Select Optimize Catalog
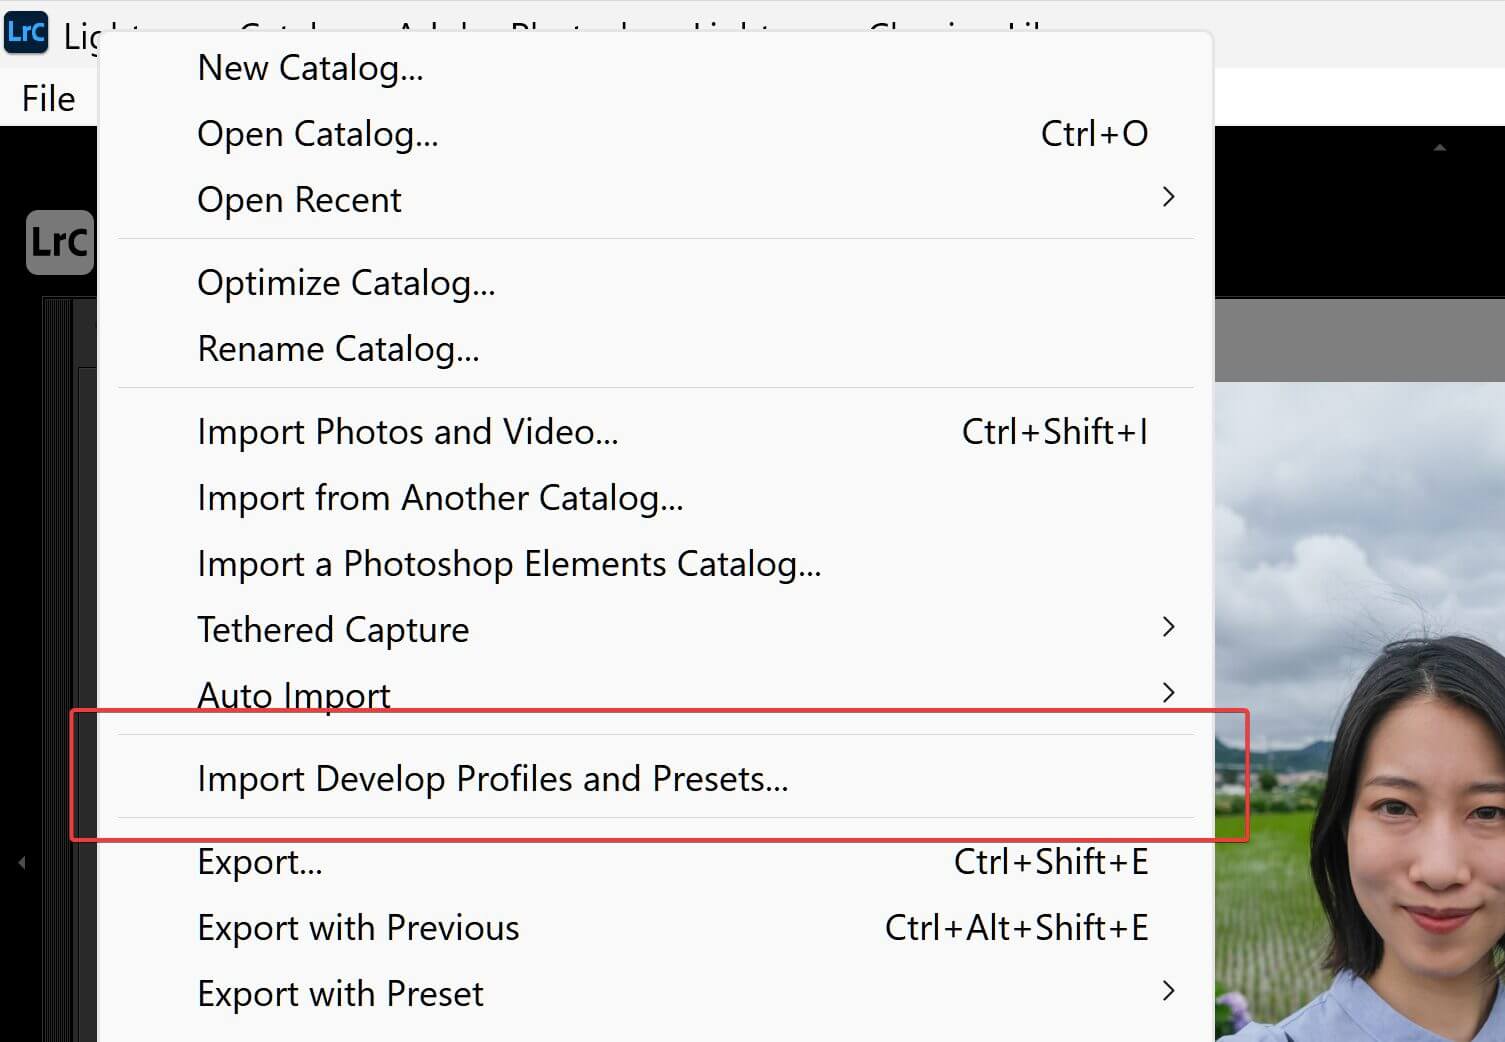The image size is (1505, 1042). [347, 283]
